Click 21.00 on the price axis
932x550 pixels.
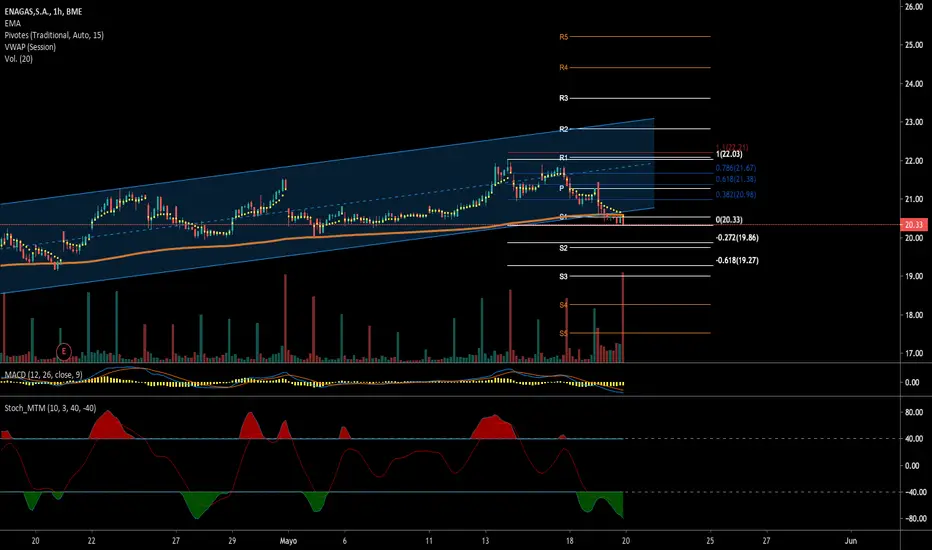914,199
